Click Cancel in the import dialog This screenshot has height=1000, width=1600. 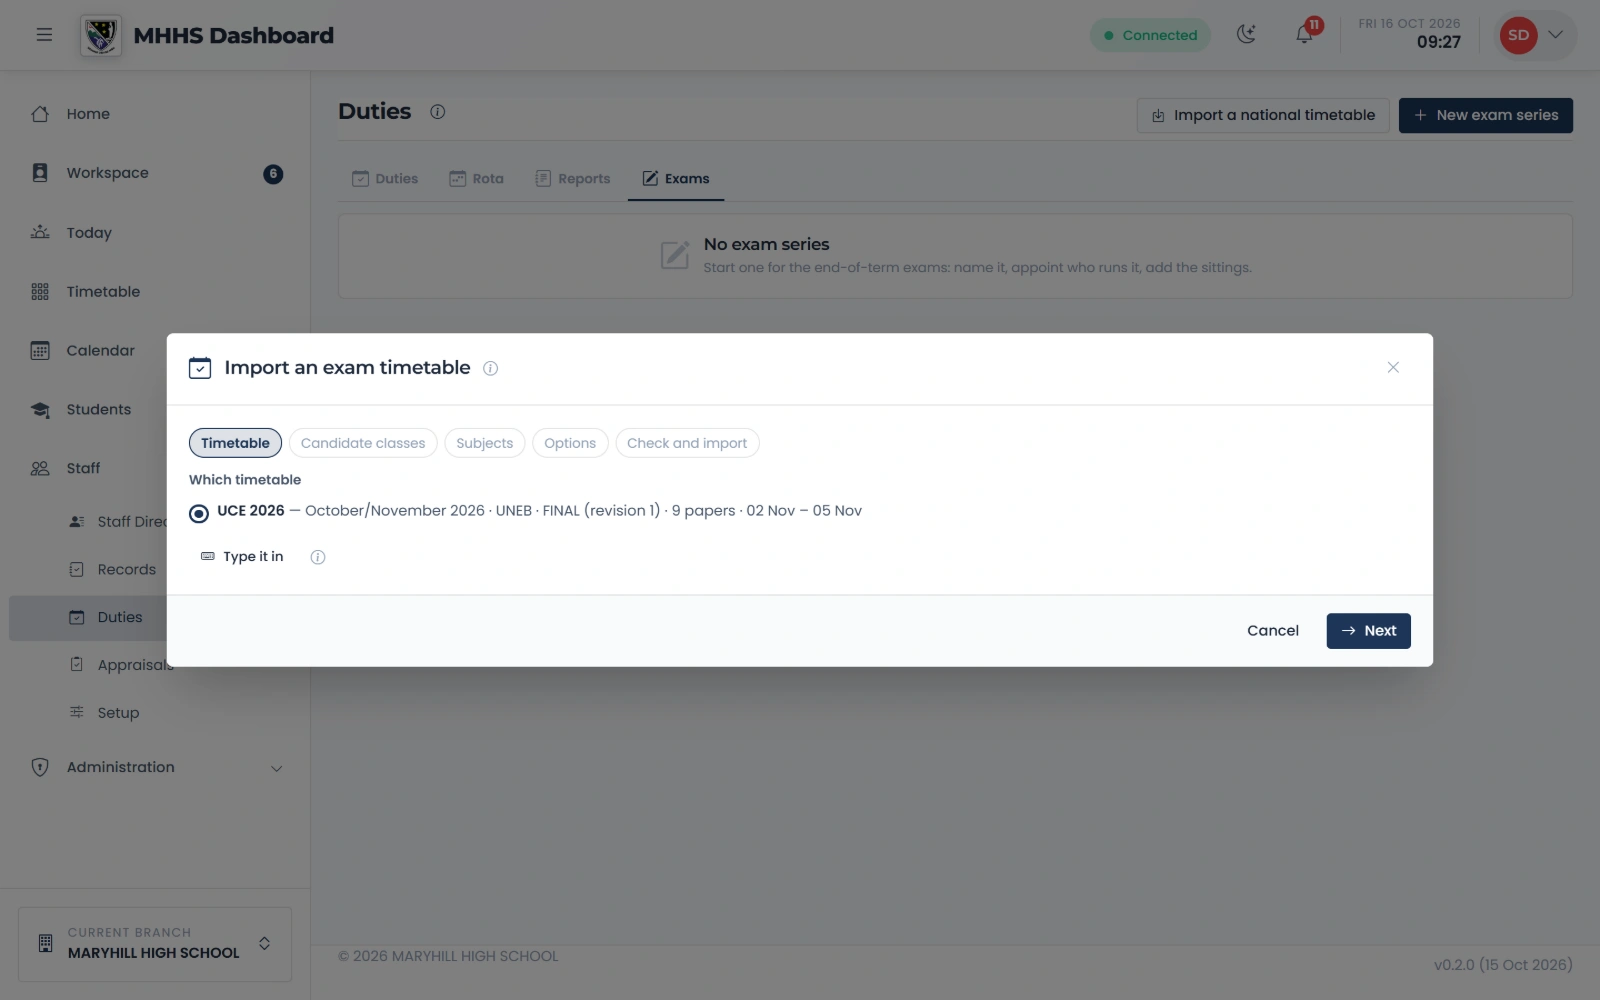(1272, 631)
